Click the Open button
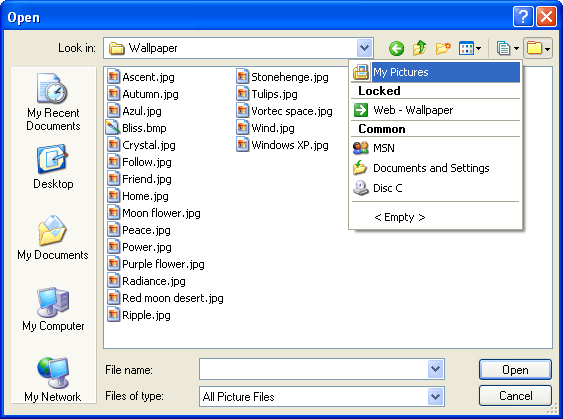Image resolution: width=563 pixels, height=419 pixels. click(515, 369)
